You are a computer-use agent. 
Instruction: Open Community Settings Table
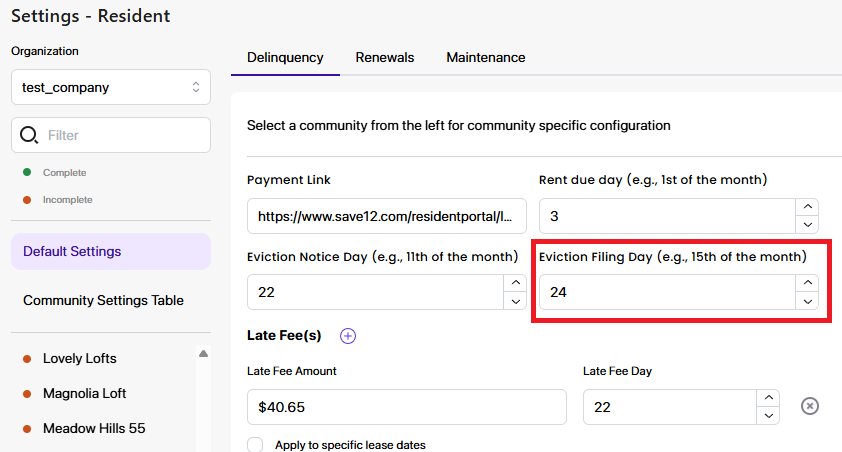coord(103,300)
